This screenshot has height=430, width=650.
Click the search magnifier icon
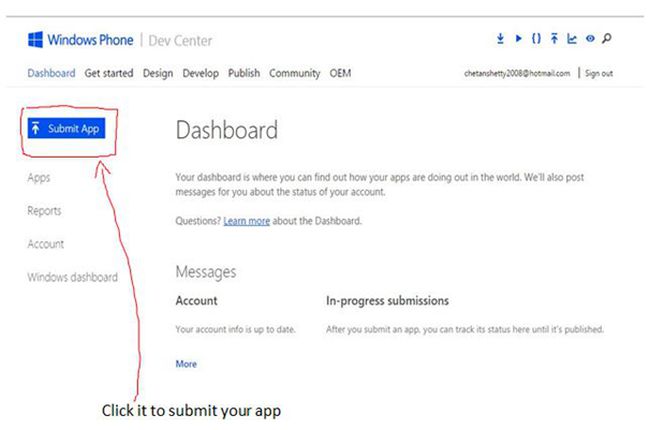[x=606, y=39]
